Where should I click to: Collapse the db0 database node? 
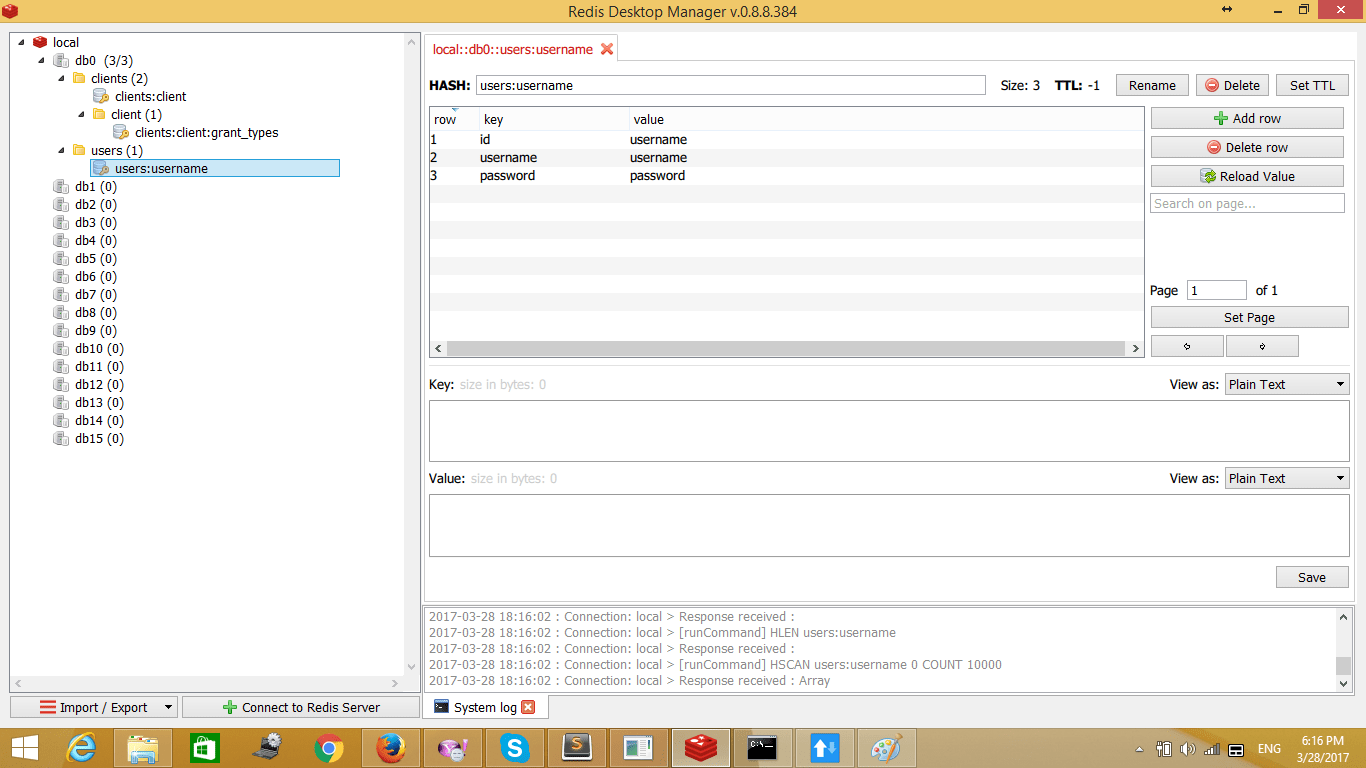click(x=41, y=60)
